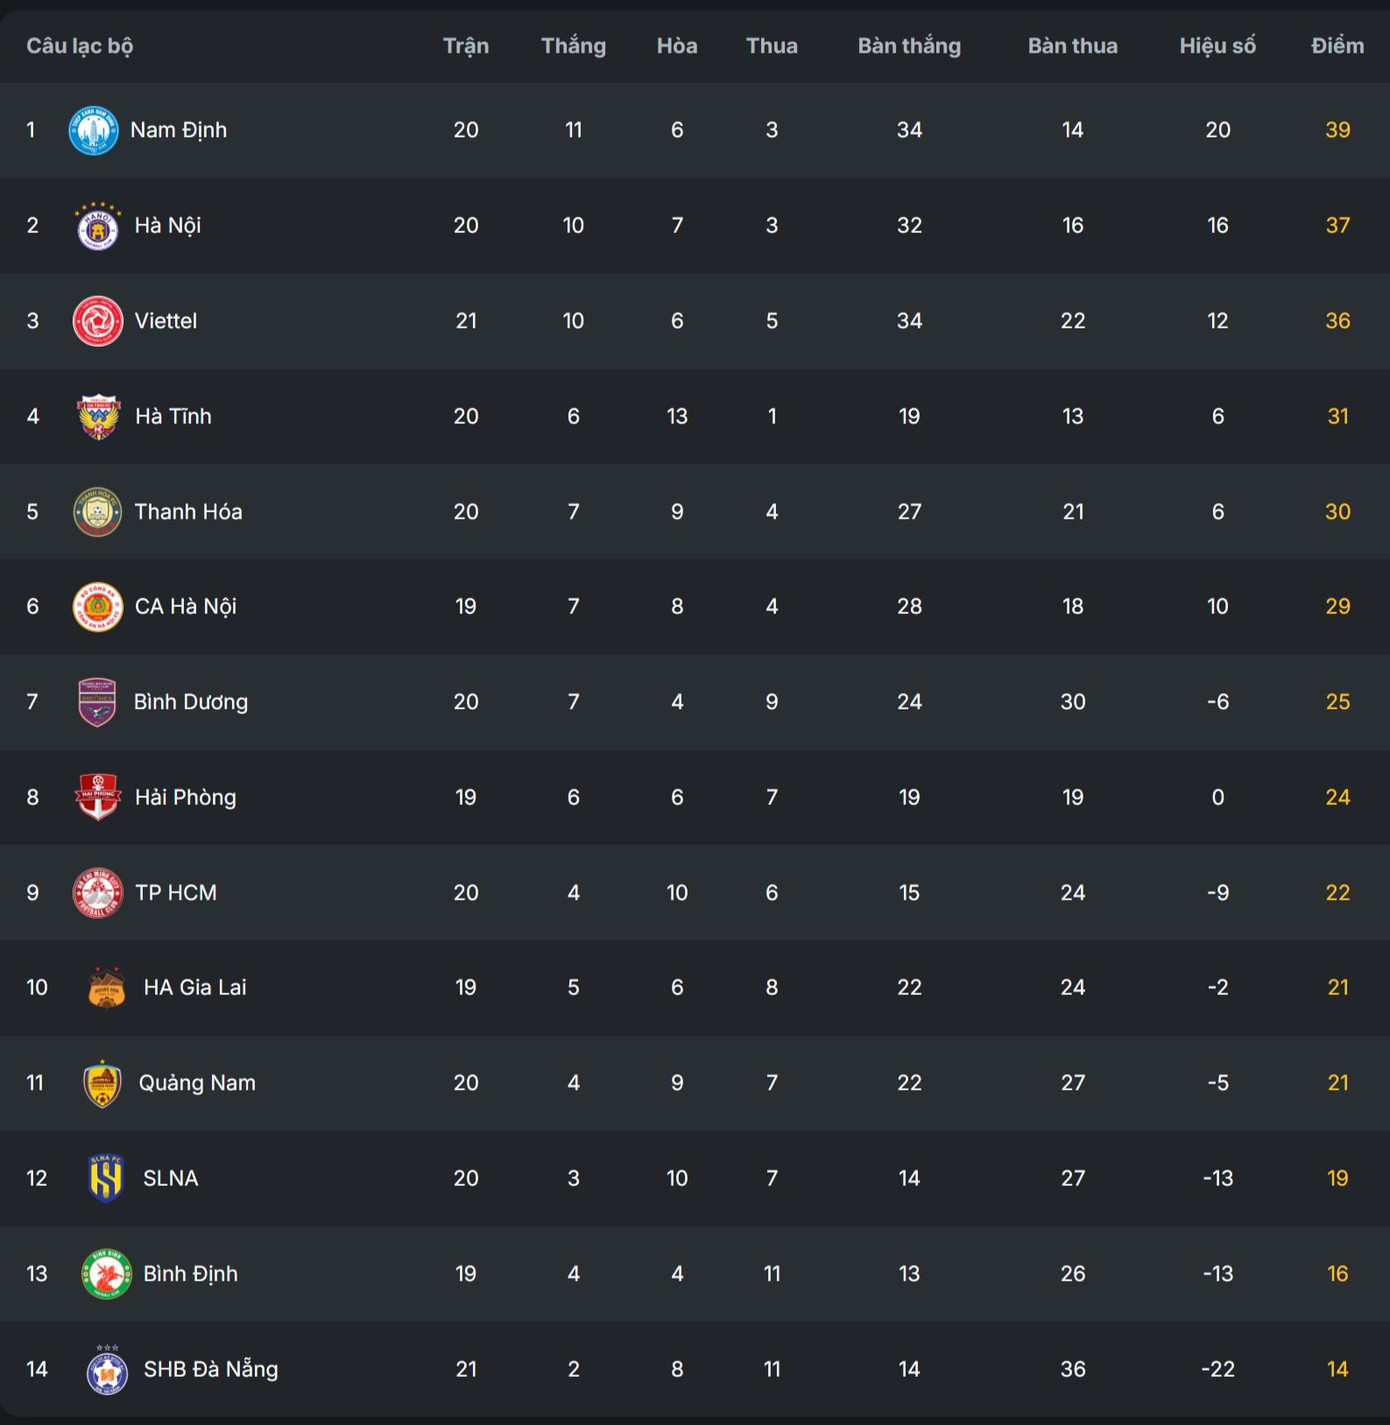Click the Bàn thắng column header
Viewport: 1390px width, 1425px height.
909,46
